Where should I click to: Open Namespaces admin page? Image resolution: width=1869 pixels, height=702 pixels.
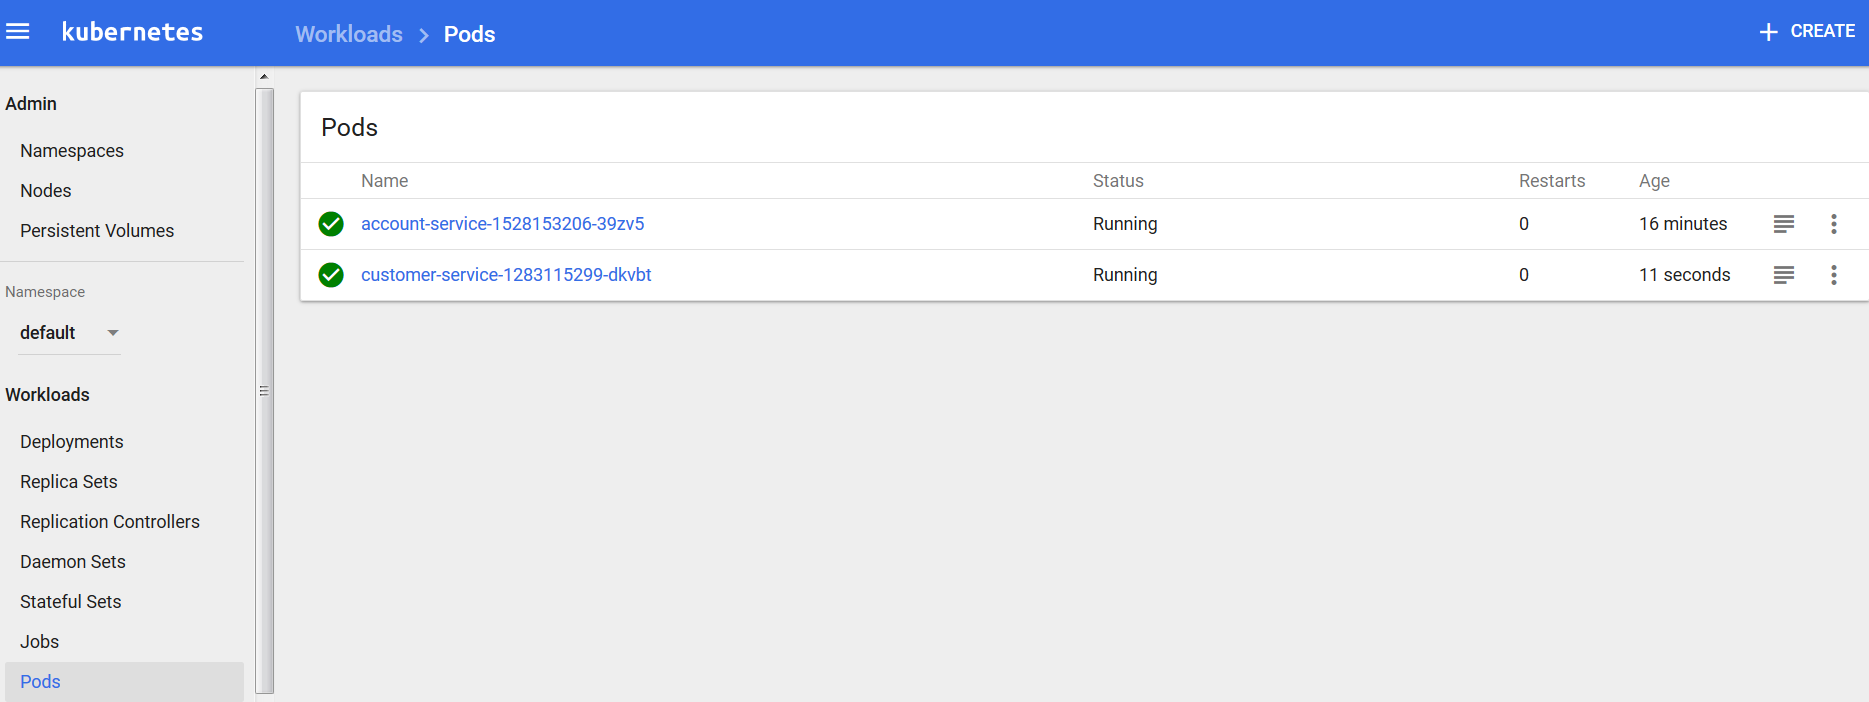click(72, 151)
